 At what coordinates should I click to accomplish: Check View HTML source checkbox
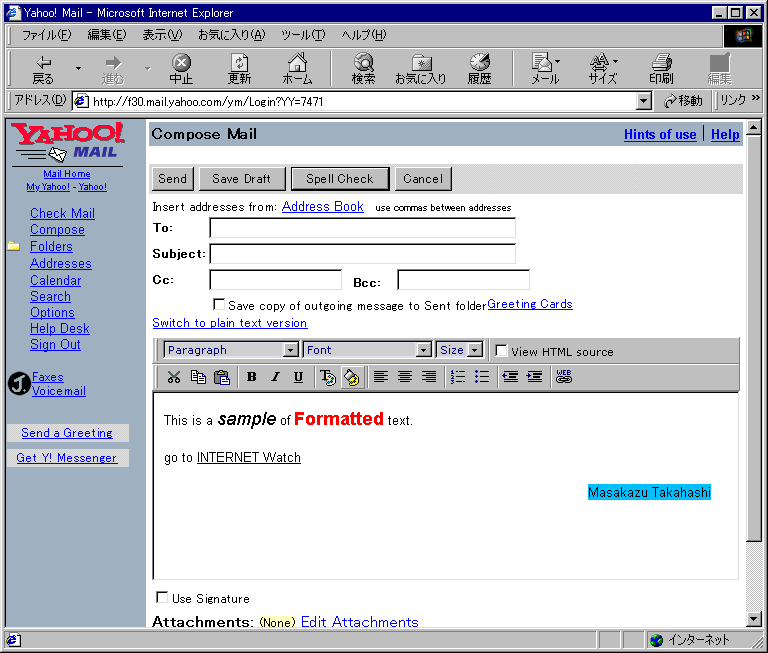[501, 350]
